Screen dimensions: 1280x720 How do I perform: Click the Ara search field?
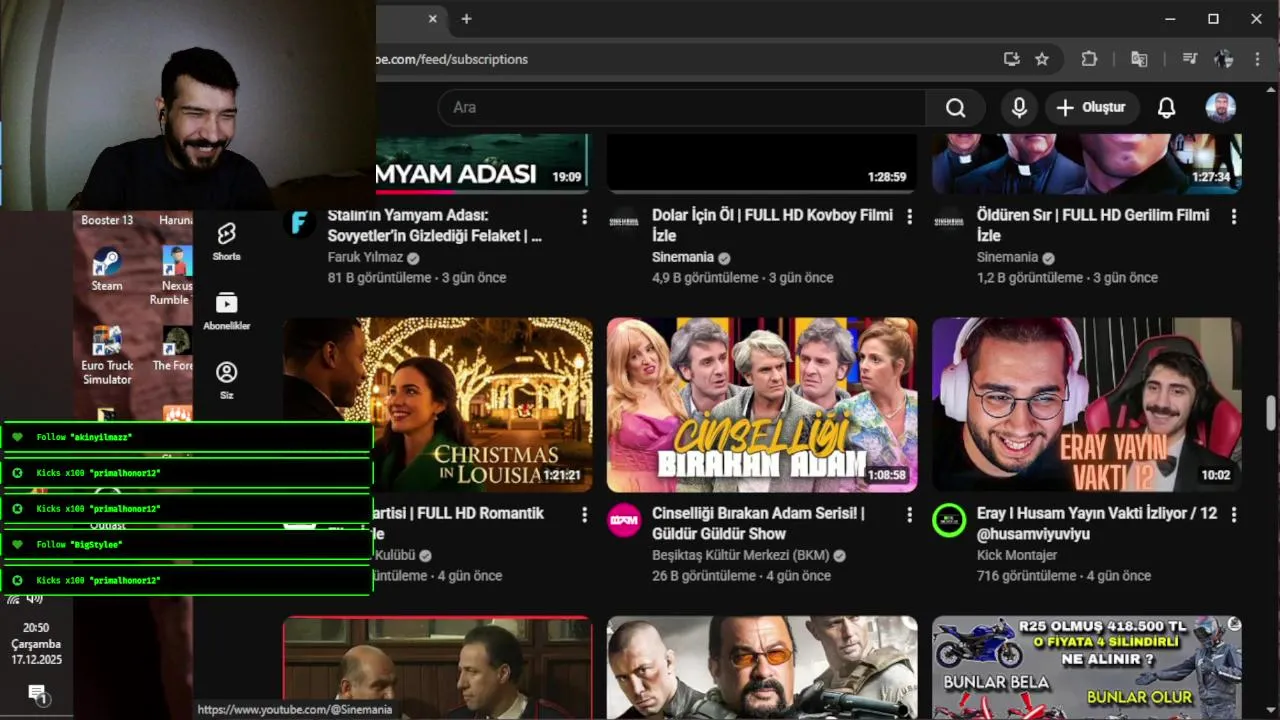pos(681,107)
